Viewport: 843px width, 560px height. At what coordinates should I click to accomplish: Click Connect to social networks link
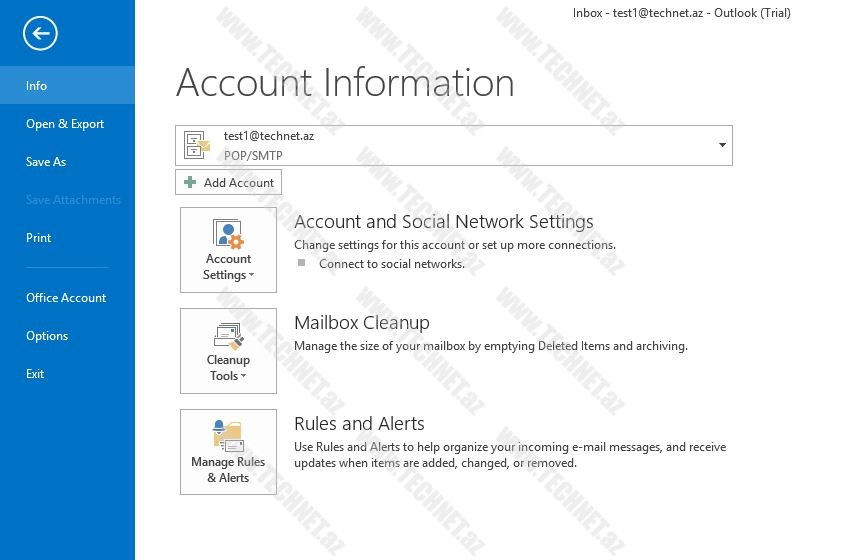(x=391, y=264)
